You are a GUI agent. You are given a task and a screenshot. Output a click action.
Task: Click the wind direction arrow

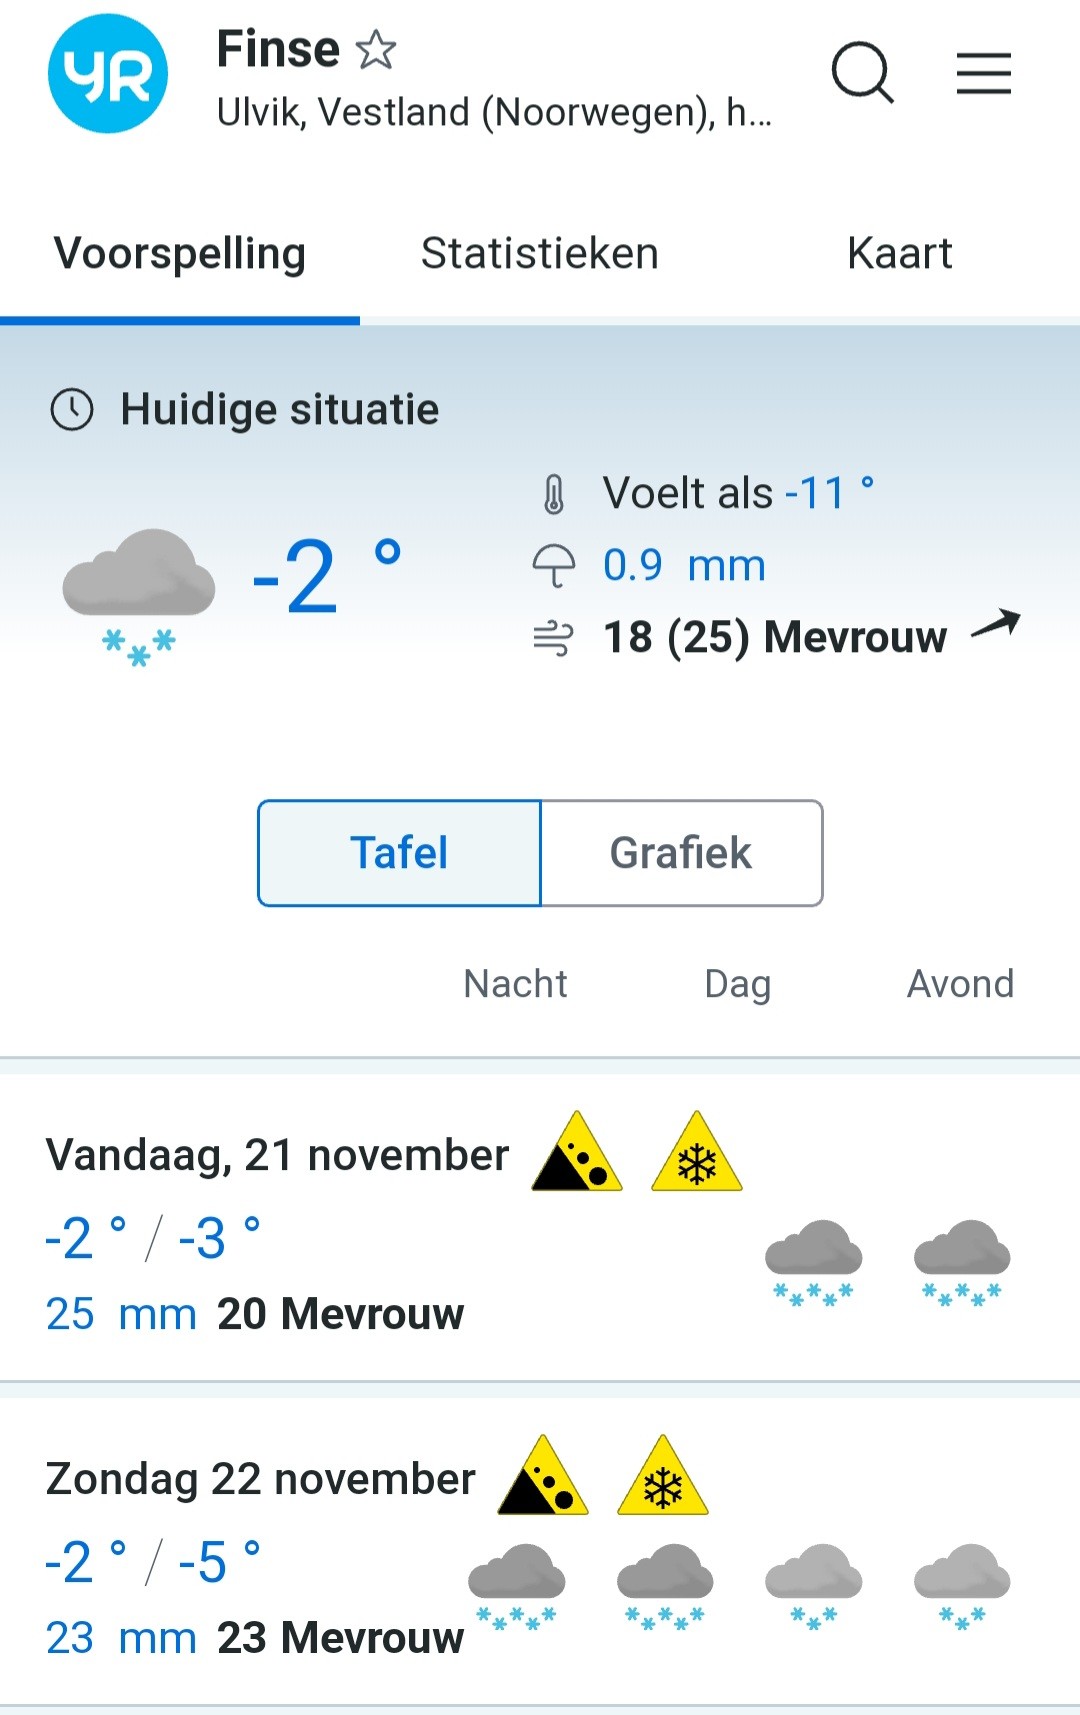point(996,624)
